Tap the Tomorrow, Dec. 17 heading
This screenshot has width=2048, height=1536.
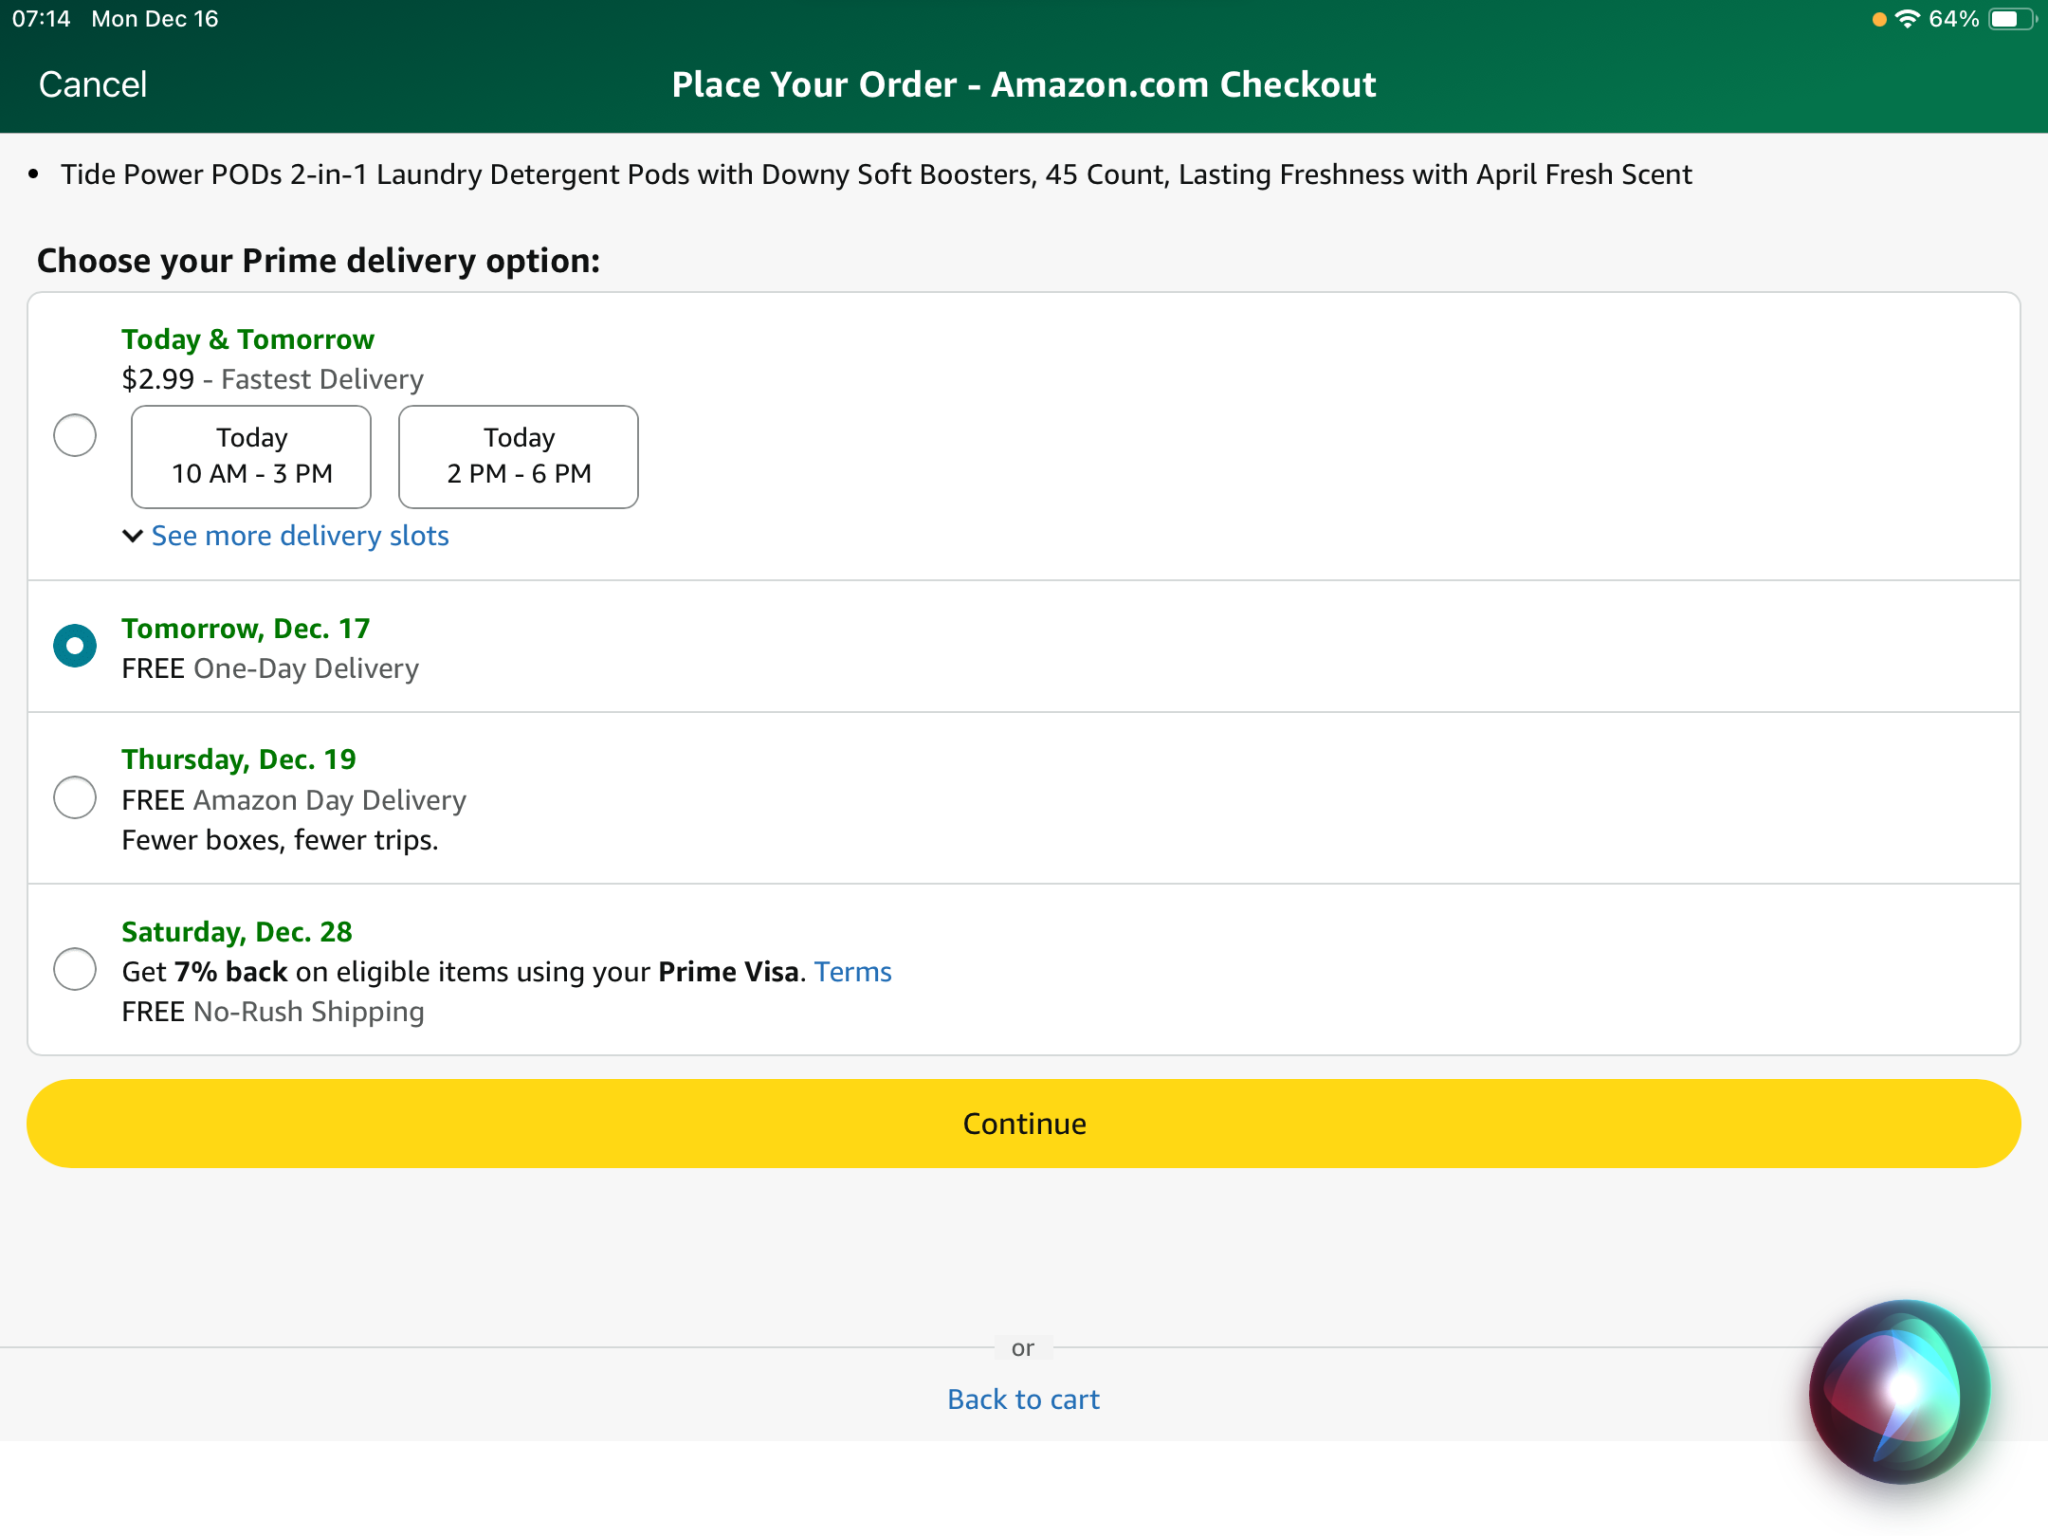pyautogui.click(x=246, y=629)
